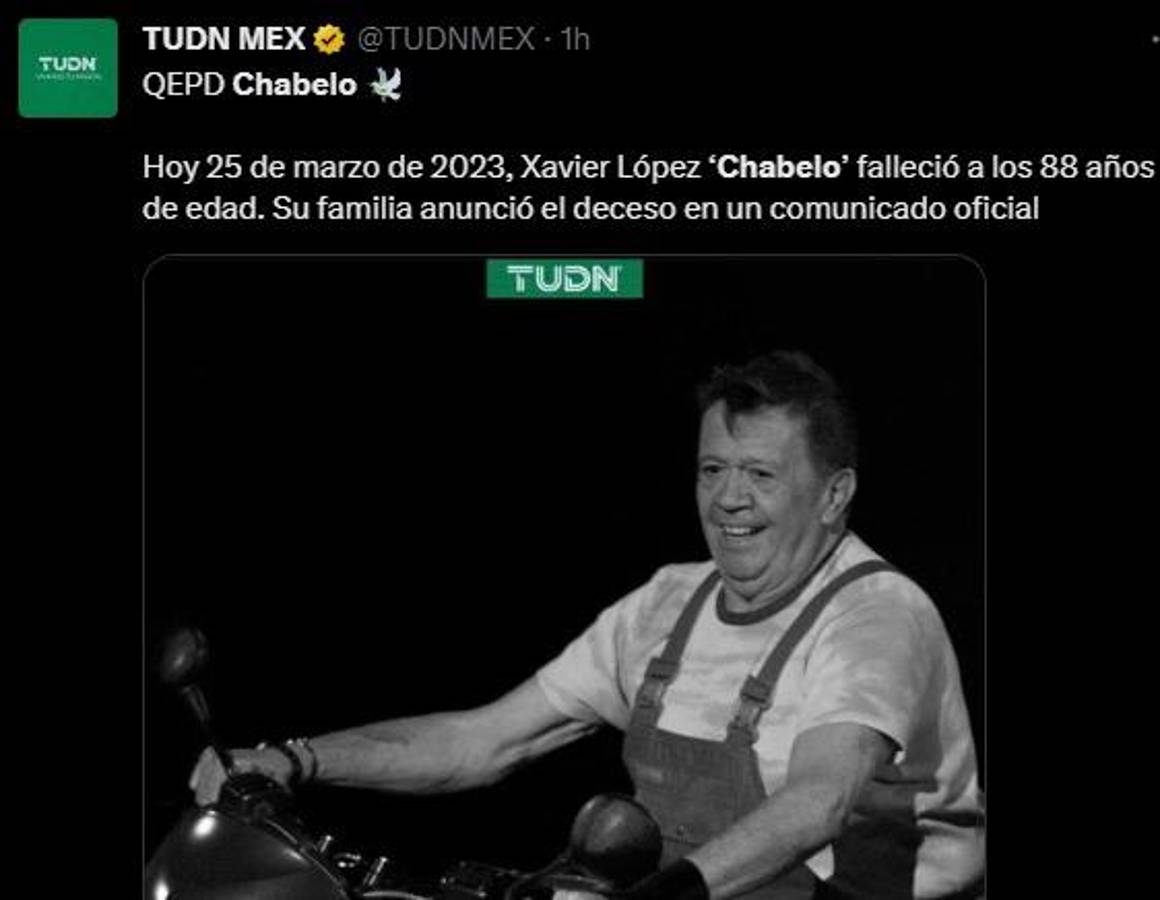Viewport: 1160px width, 900px height.
Task: Click the QEPD text
Action: click(183, 85)
